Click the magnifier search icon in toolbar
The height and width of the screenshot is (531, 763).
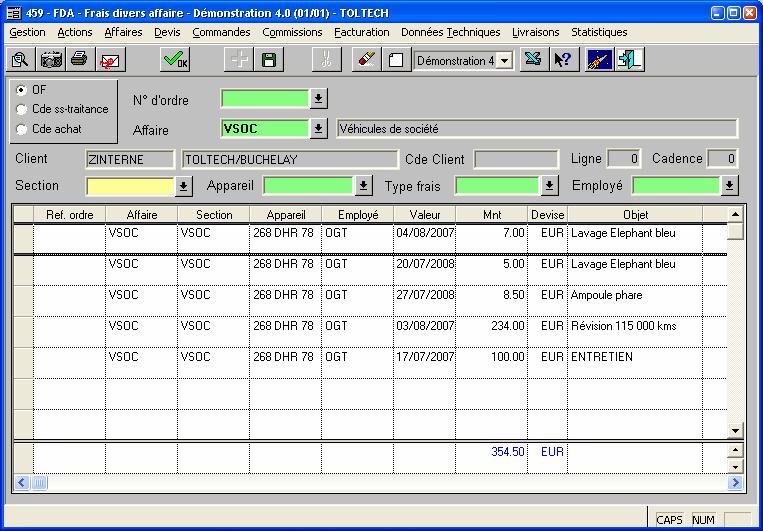pos(20,60)
